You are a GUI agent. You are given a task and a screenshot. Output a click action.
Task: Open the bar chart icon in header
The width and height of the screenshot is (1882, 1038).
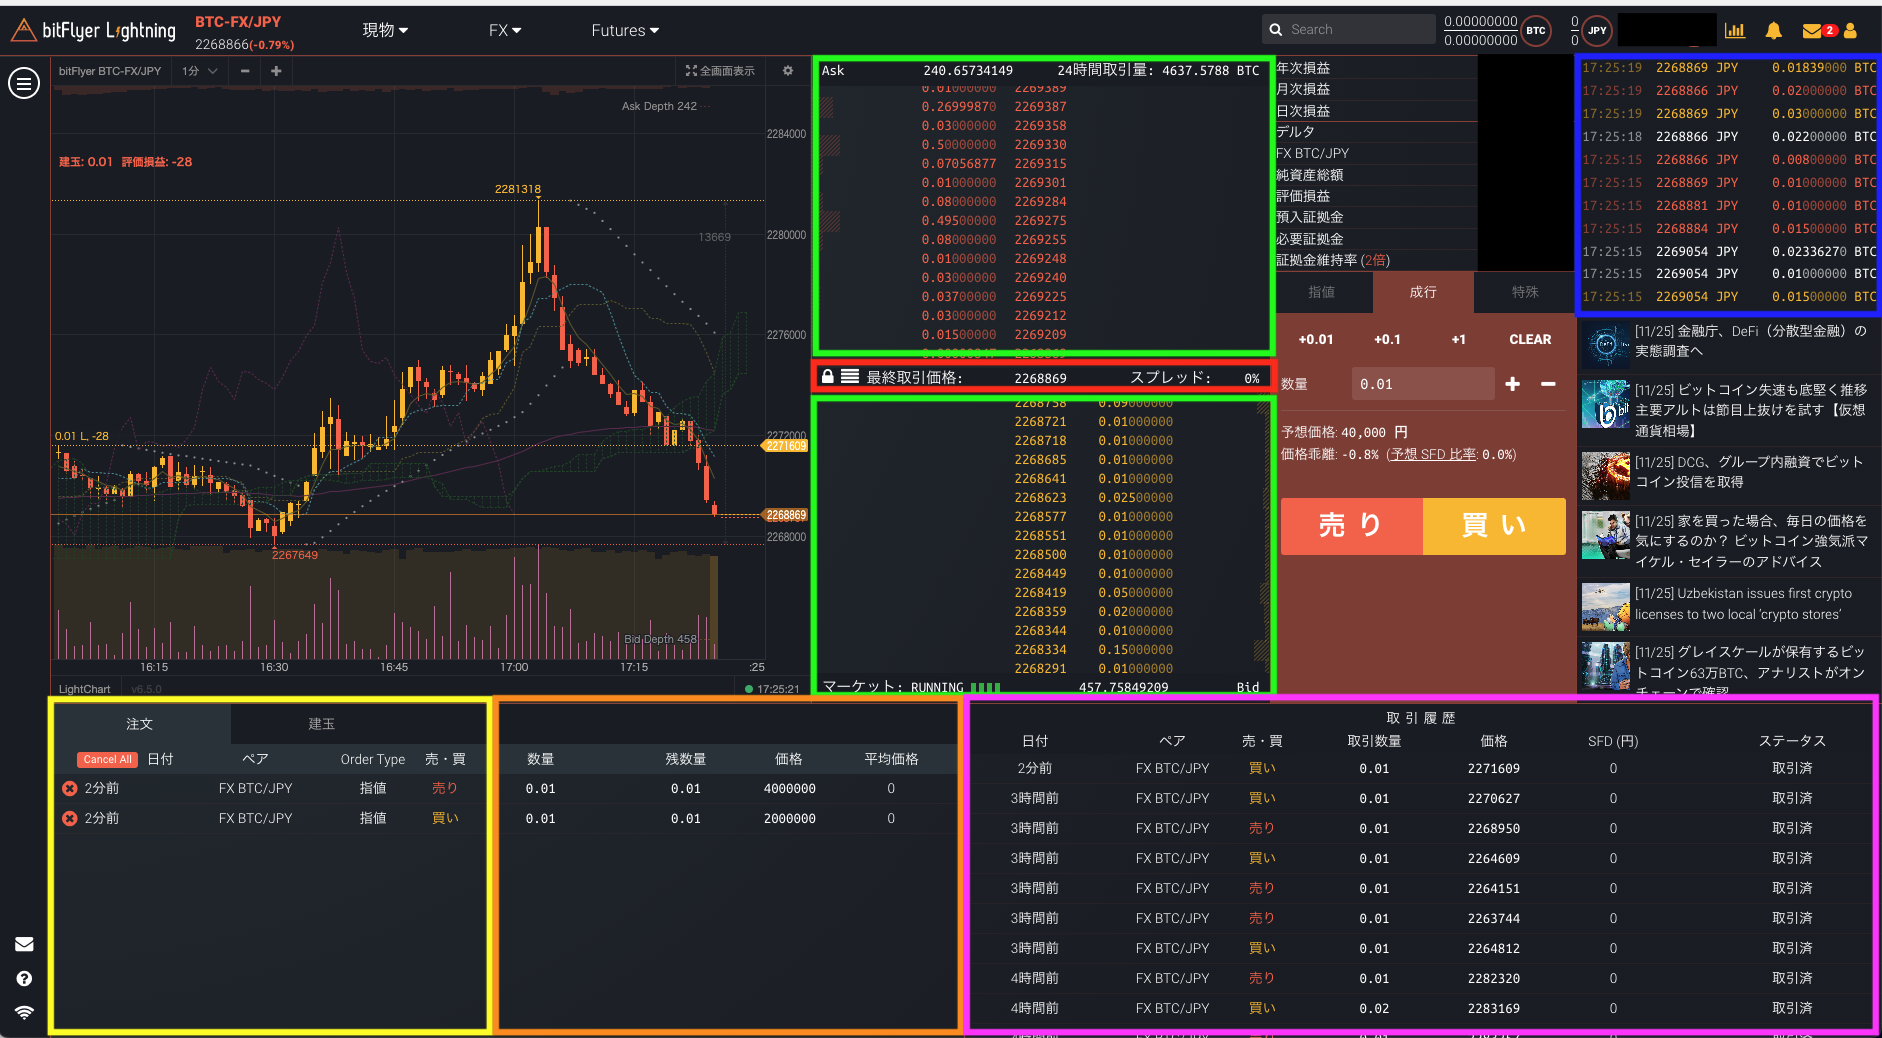pyautogui.click(x=1735, y=31)
